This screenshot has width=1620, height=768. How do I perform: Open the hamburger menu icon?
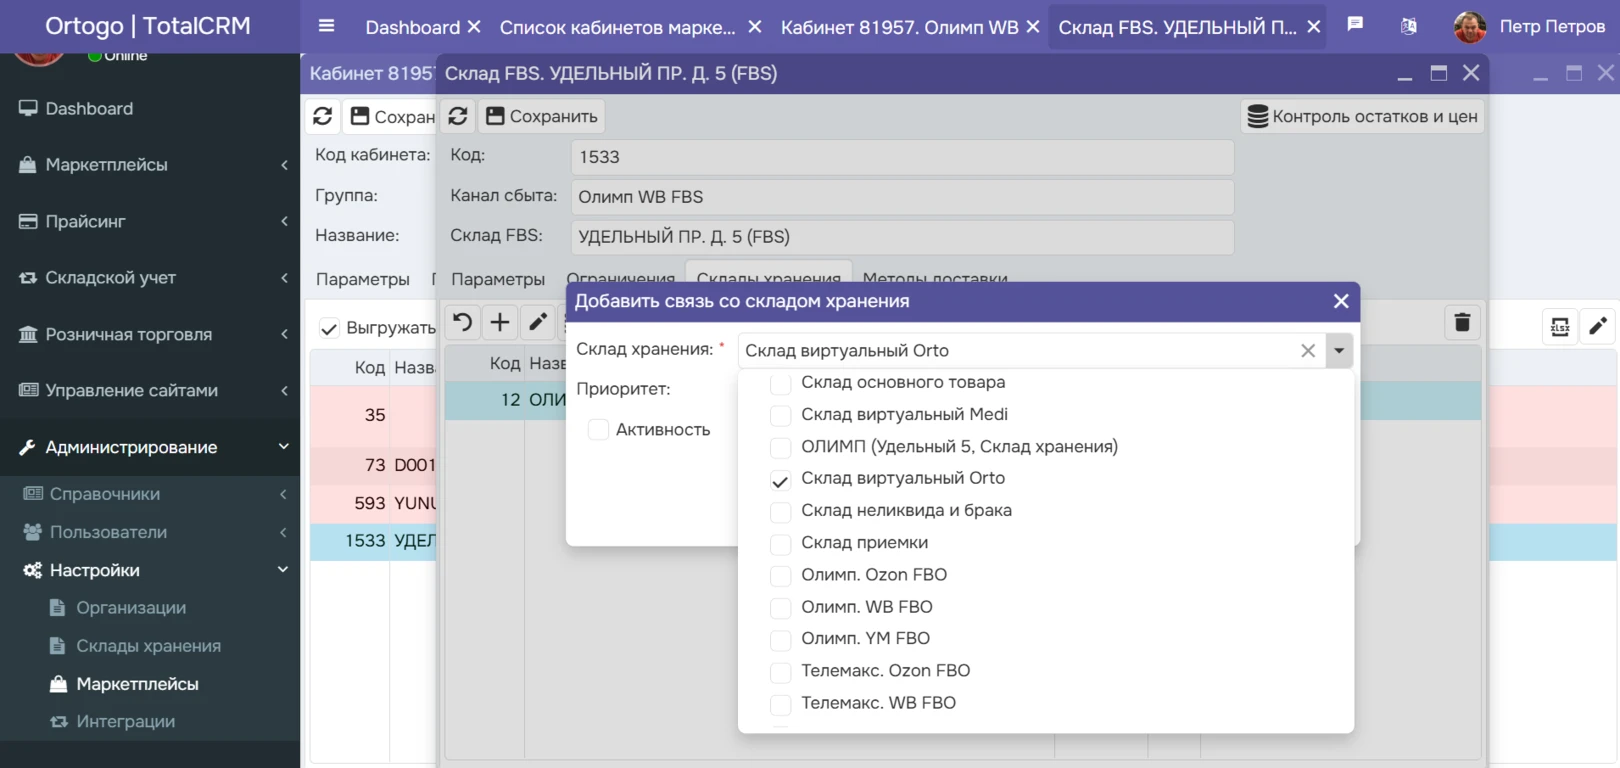point(326,26)
